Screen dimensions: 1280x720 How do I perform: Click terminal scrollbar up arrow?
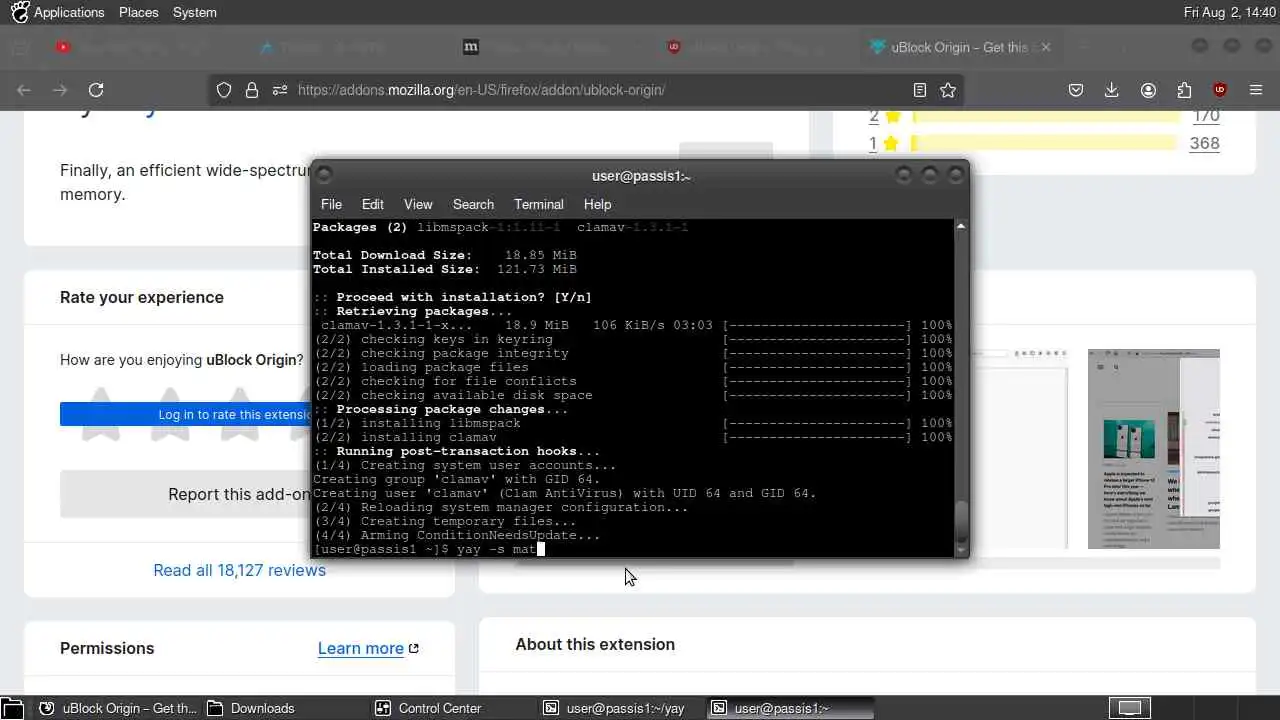pos(961,226)
